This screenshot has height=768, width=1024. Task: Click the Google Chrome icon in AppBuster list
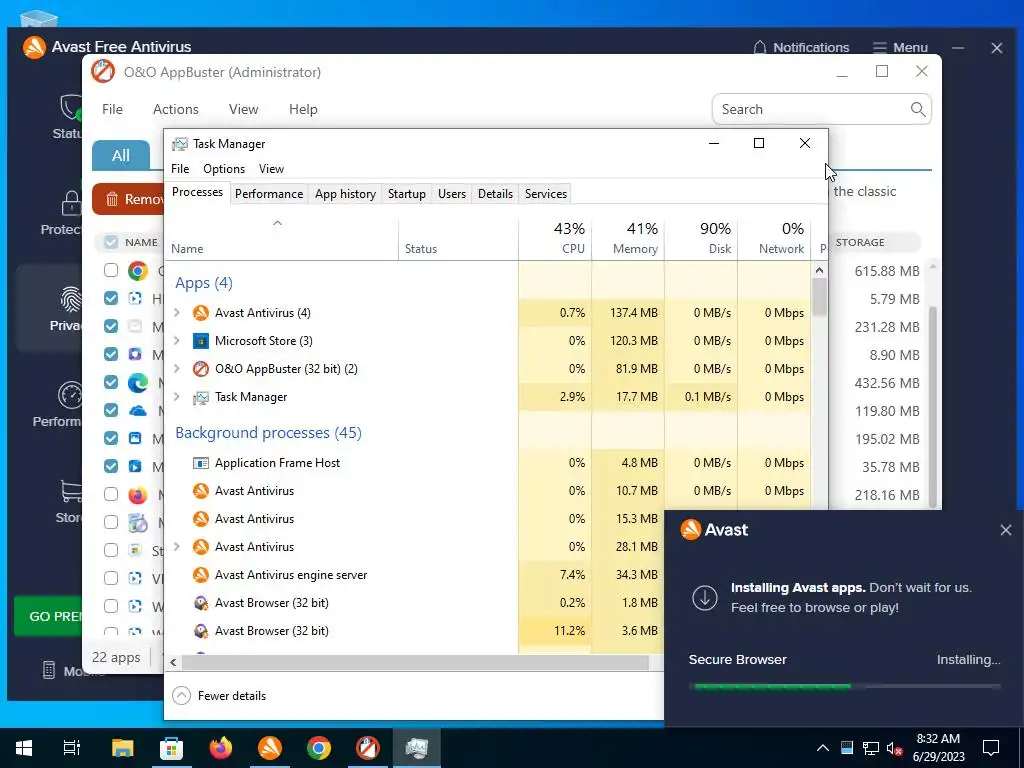[x=137, y=270]
